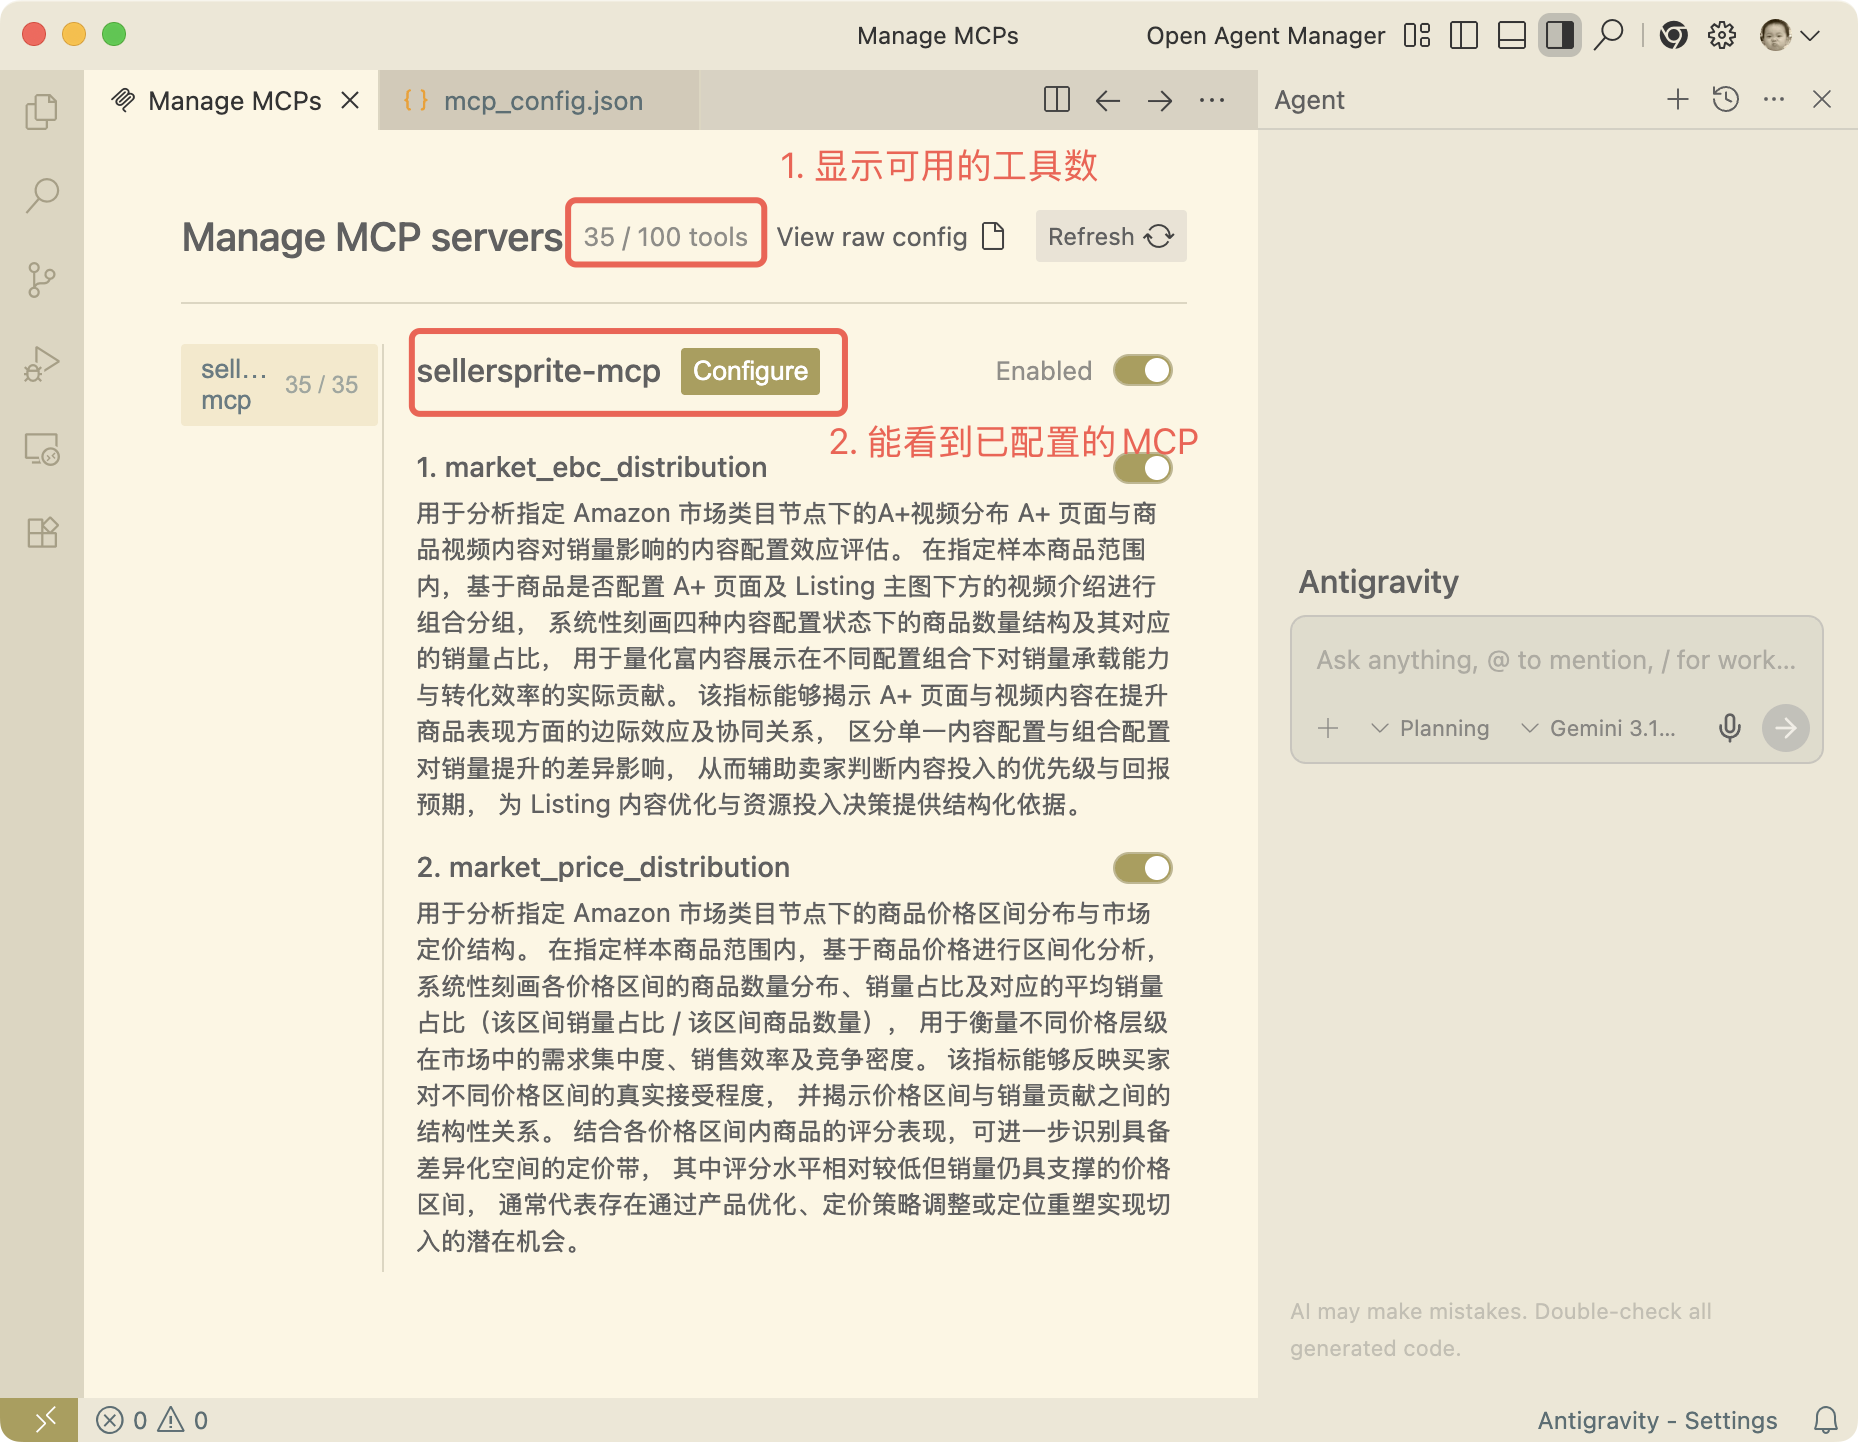Click the microphone voice input icon
Image resolution: width=1858 pixels, height=1442 pixels.
pos(1729,728)
